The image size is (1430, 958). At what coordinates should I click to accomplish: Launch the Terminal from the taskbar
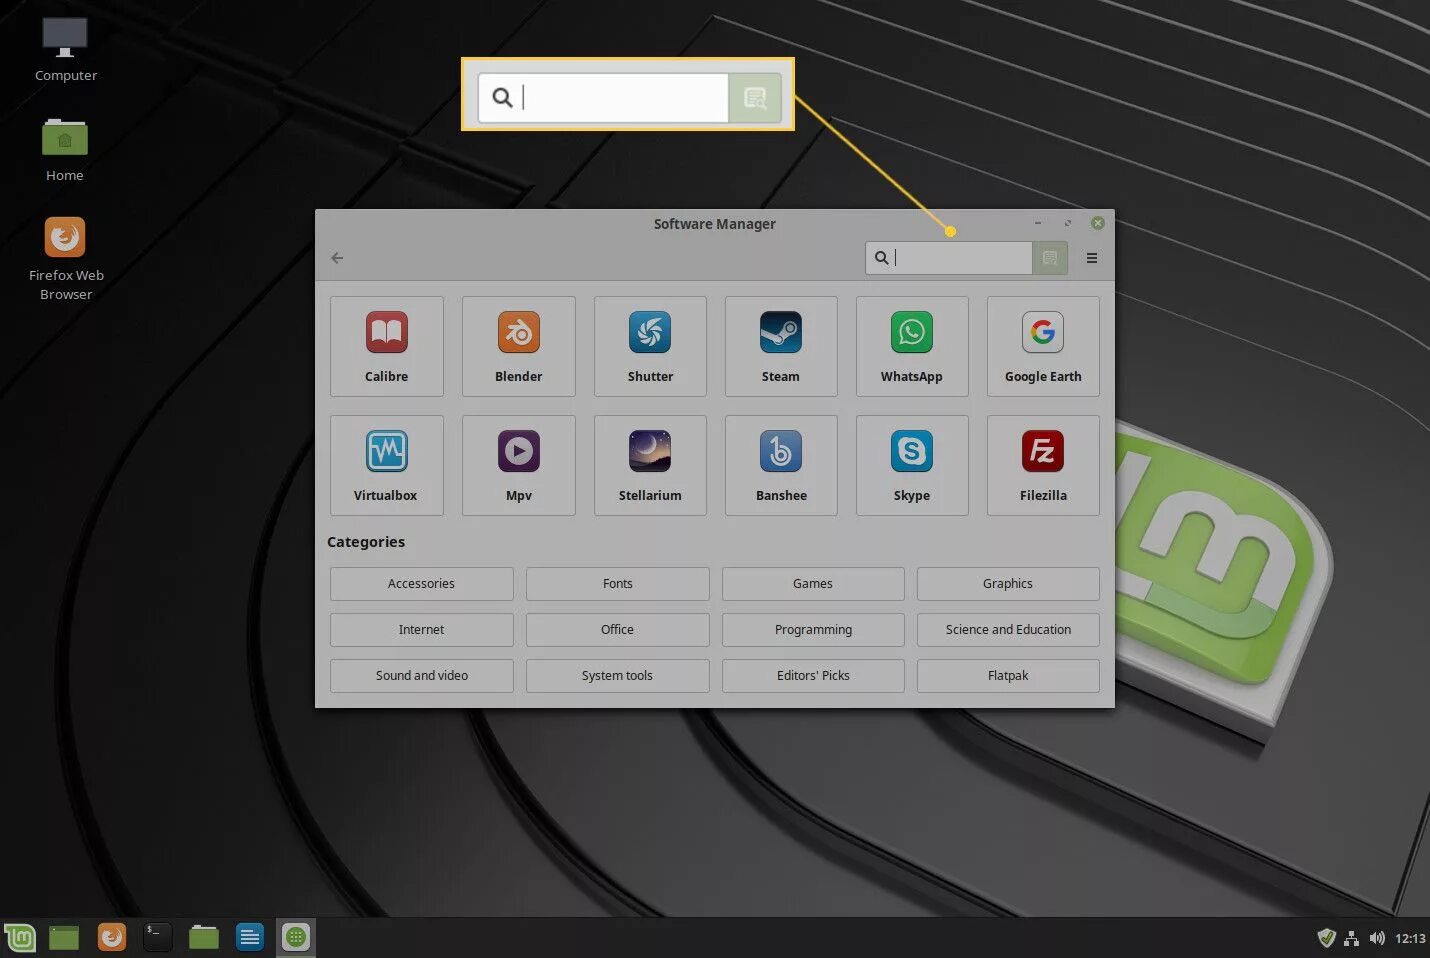(157, 937)
